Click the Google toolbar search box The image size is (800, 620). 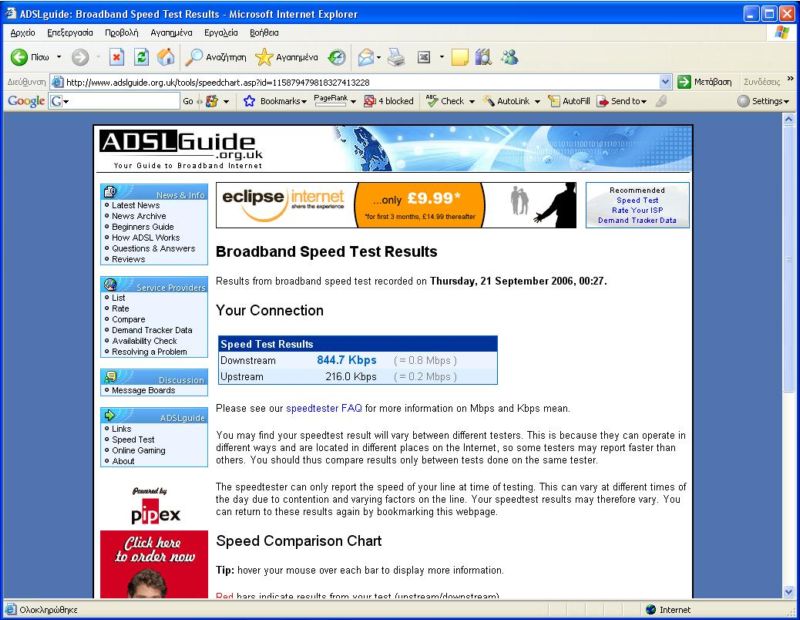(x=114, y=101)
